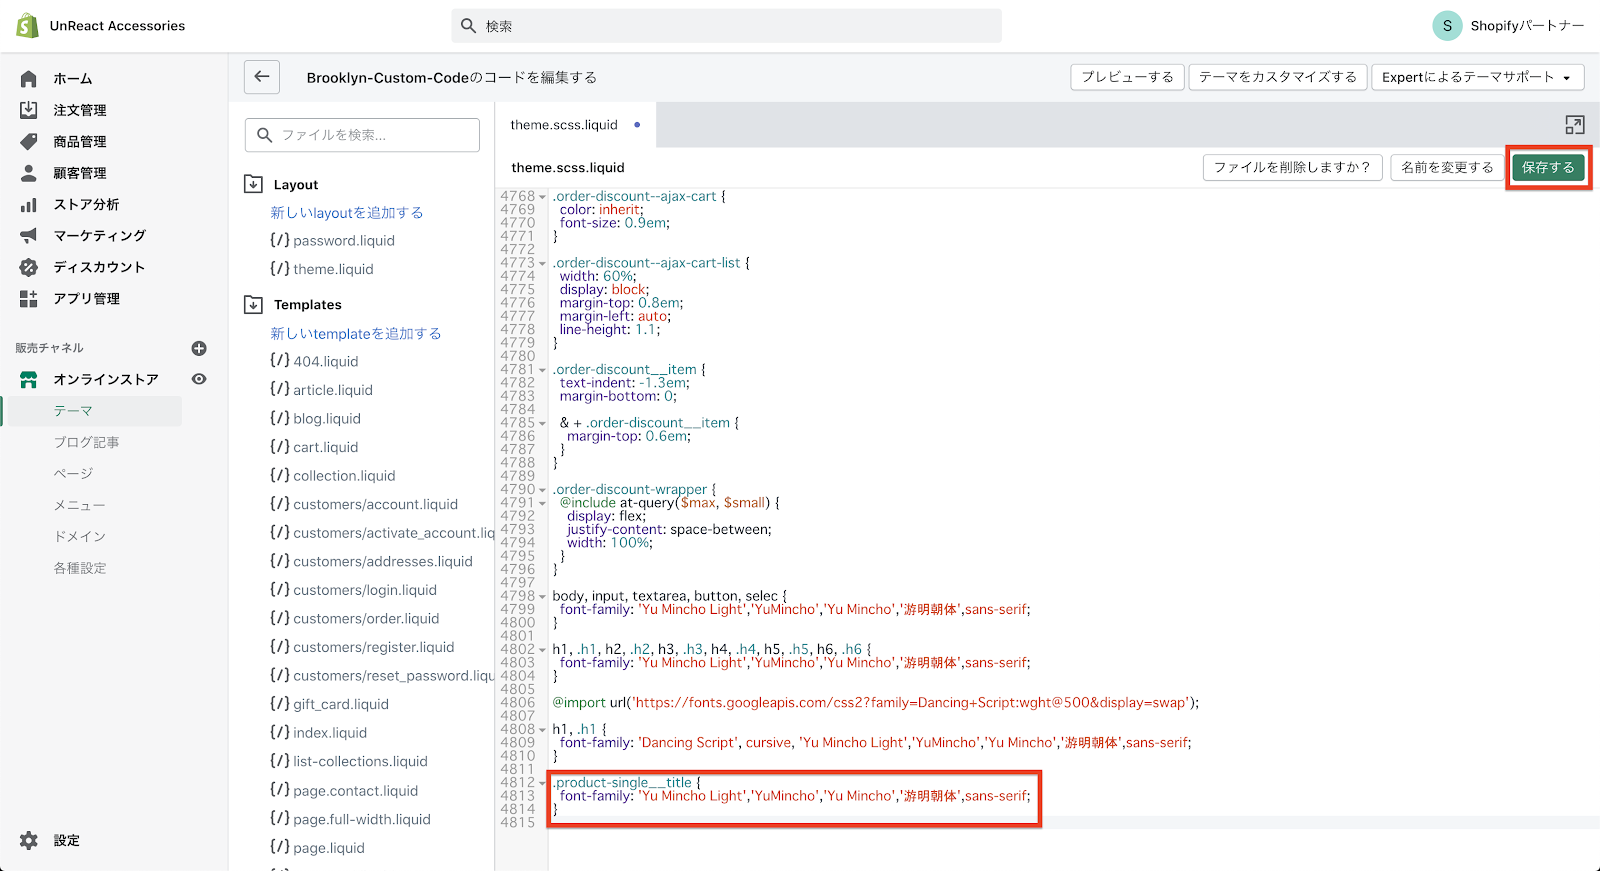Open Expertによるテーマサポート dropdown

pyautogui.click(x=1476, y=77)
